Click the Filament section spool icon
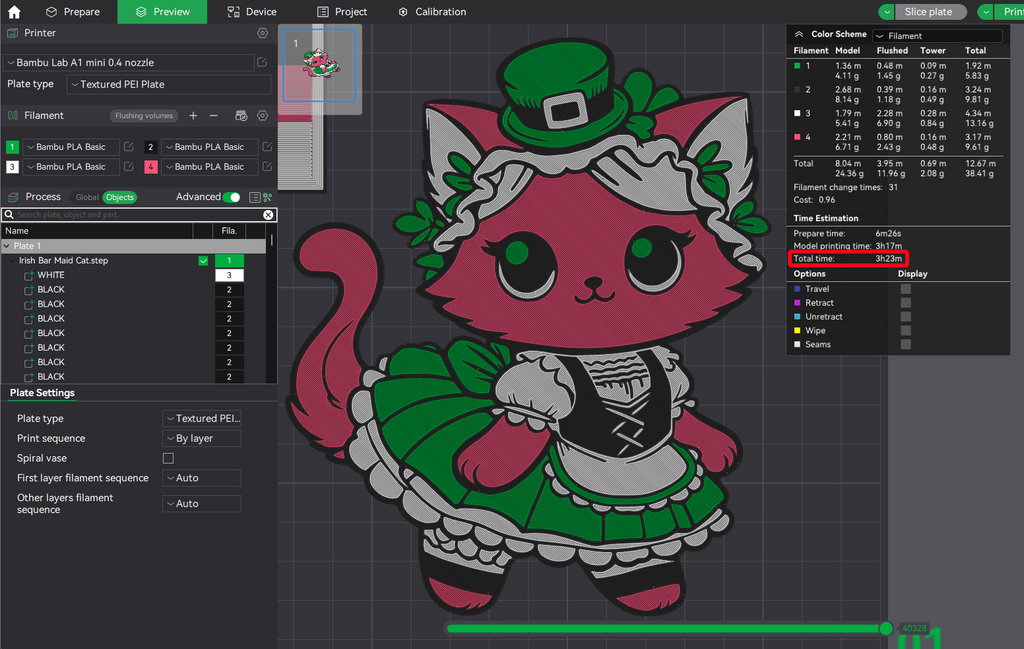This screenshot has height=649, width=1024. coord(12,116)
